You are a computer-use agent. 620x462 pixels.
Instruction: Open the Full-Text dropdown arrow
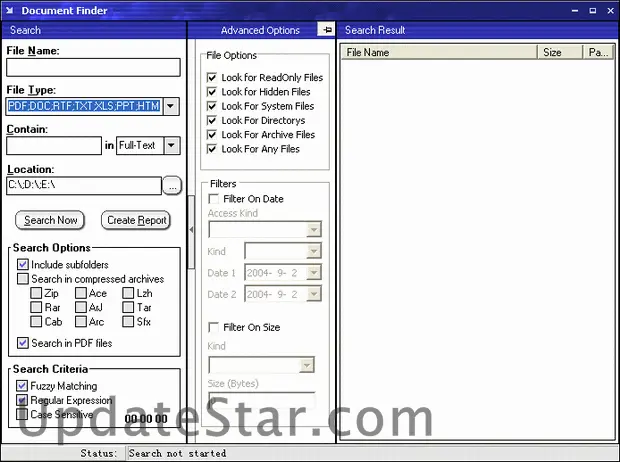172,146
